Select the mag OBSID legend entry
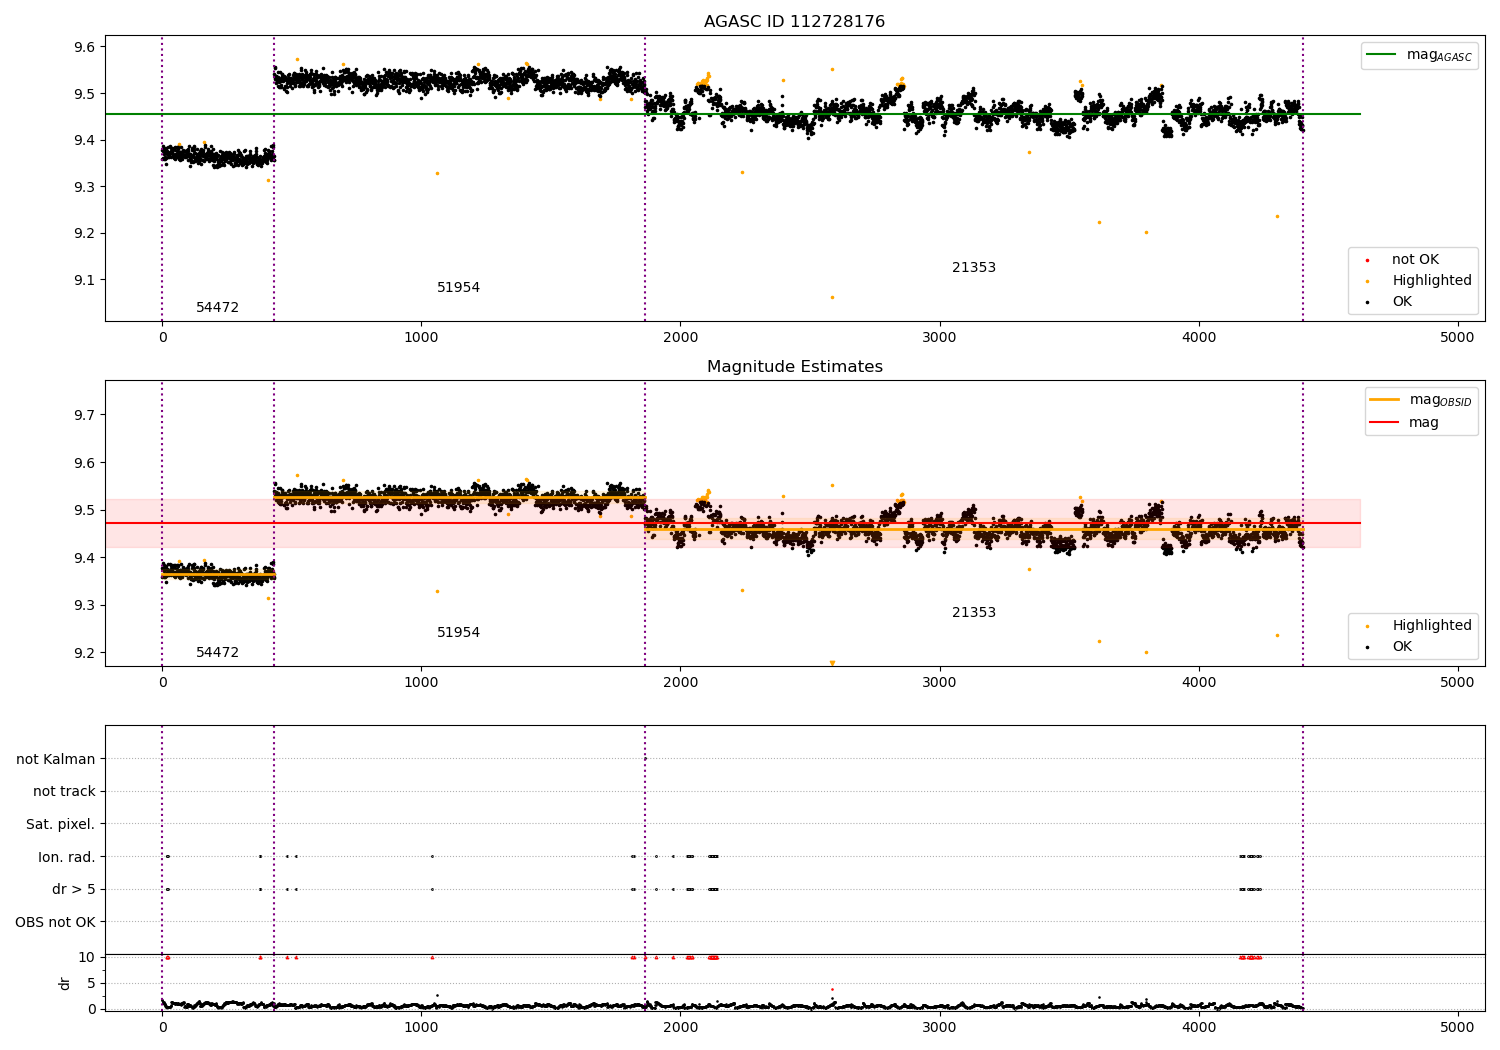 [1421, 400]
